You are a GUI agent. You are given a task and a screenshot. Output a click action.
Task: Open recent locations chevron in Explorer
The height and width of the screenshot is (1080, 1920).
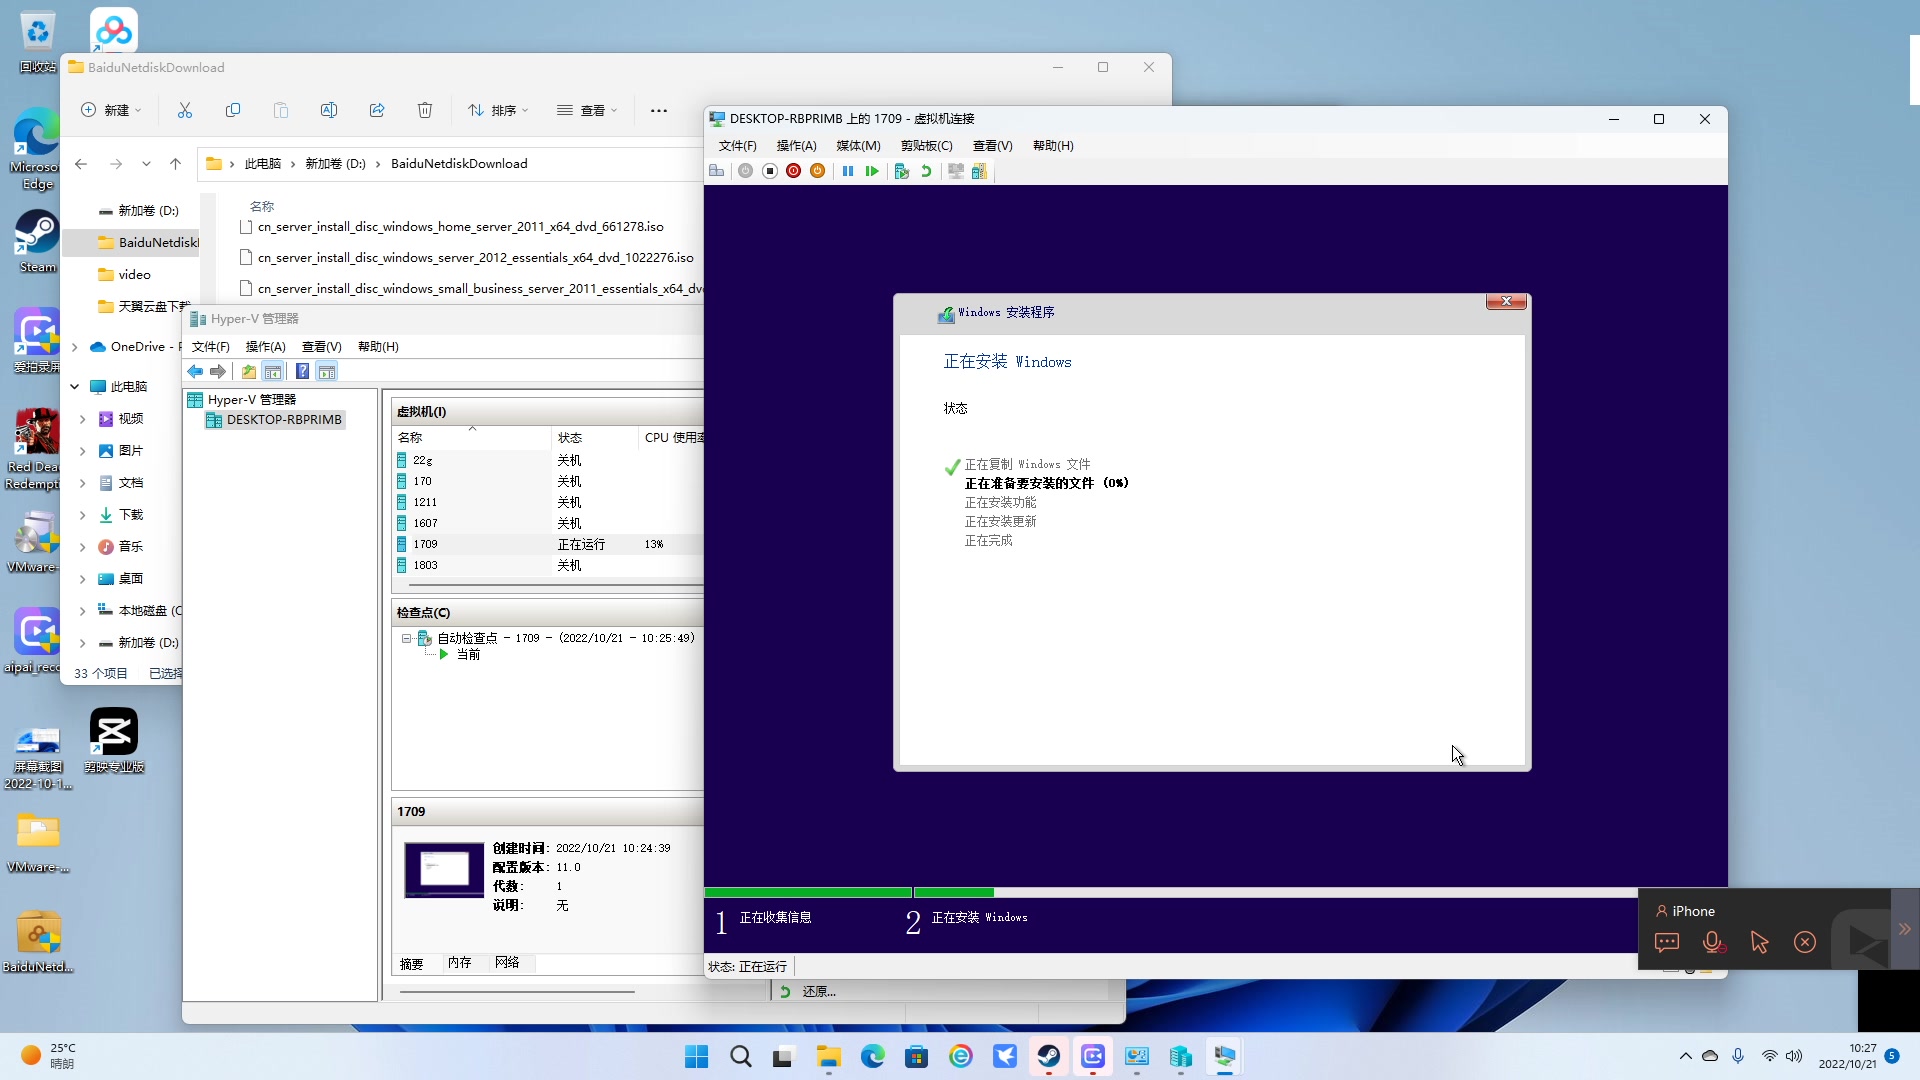(146, 164)
